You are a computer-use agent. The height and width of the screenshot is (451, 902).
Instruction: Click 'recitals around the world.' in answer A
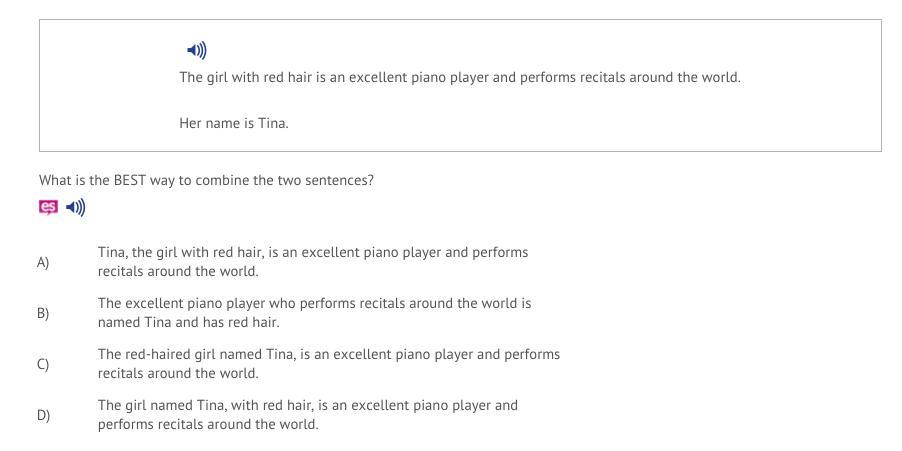[x=177, y=271]
